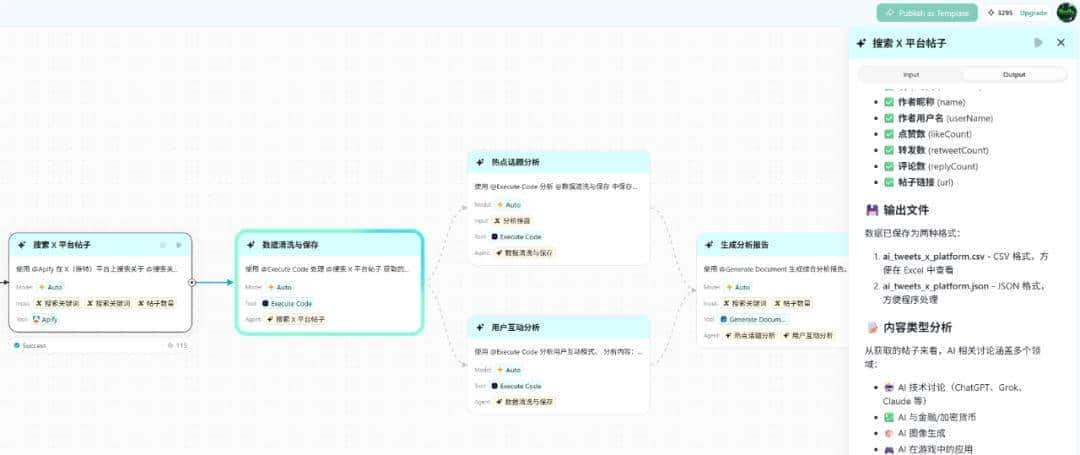Viewport: 1080px width, 455px height.
Task: Switch to the Output tab
Action: 1014,74
